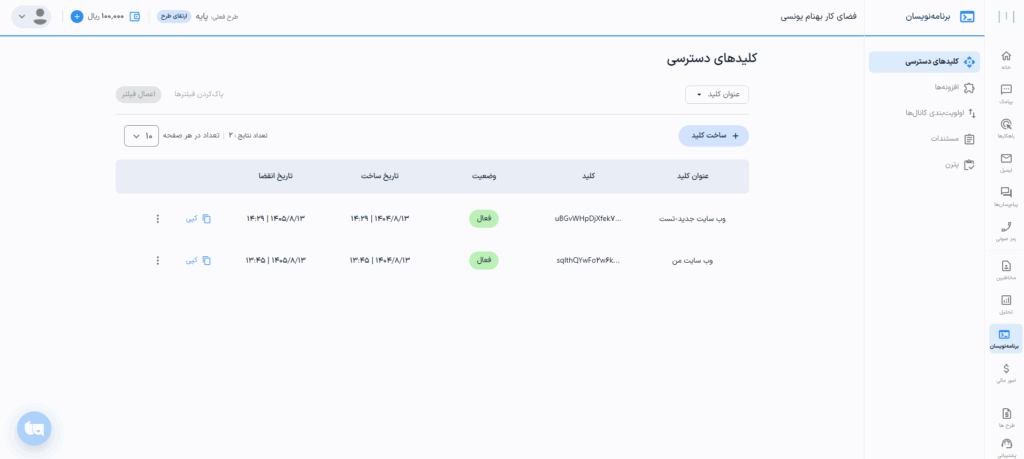
Task: Open more options for وب سایت جدید-تست row
Action: click(x=157, y=218)
